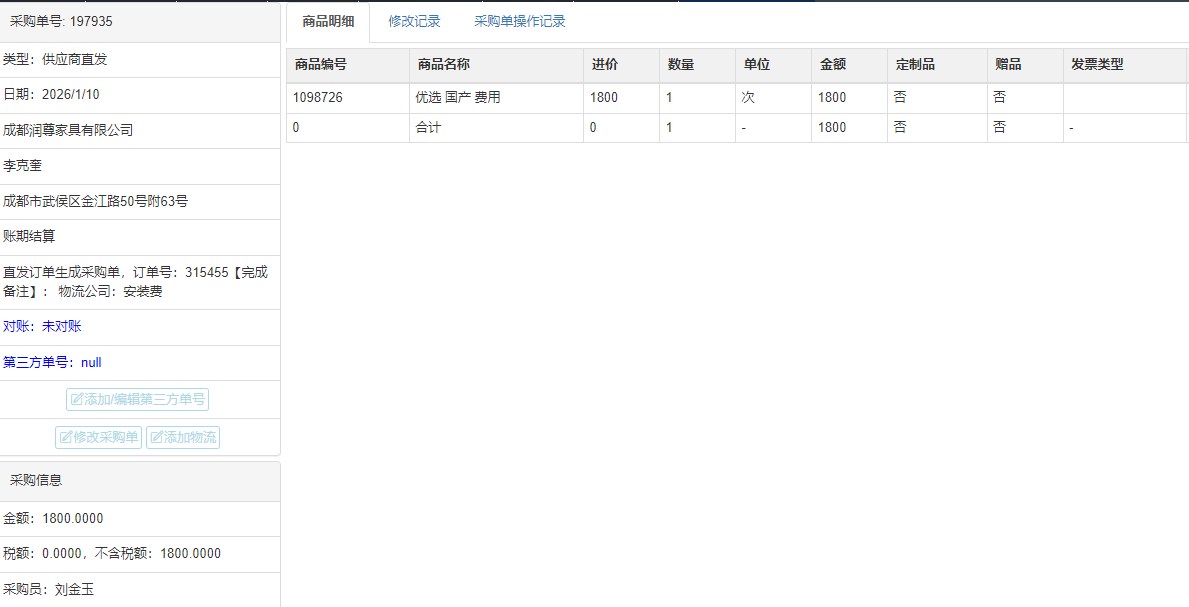Click the 对账：未对账 status link
This screenshot has height=607, width=1189.
[x=42, y=326]
